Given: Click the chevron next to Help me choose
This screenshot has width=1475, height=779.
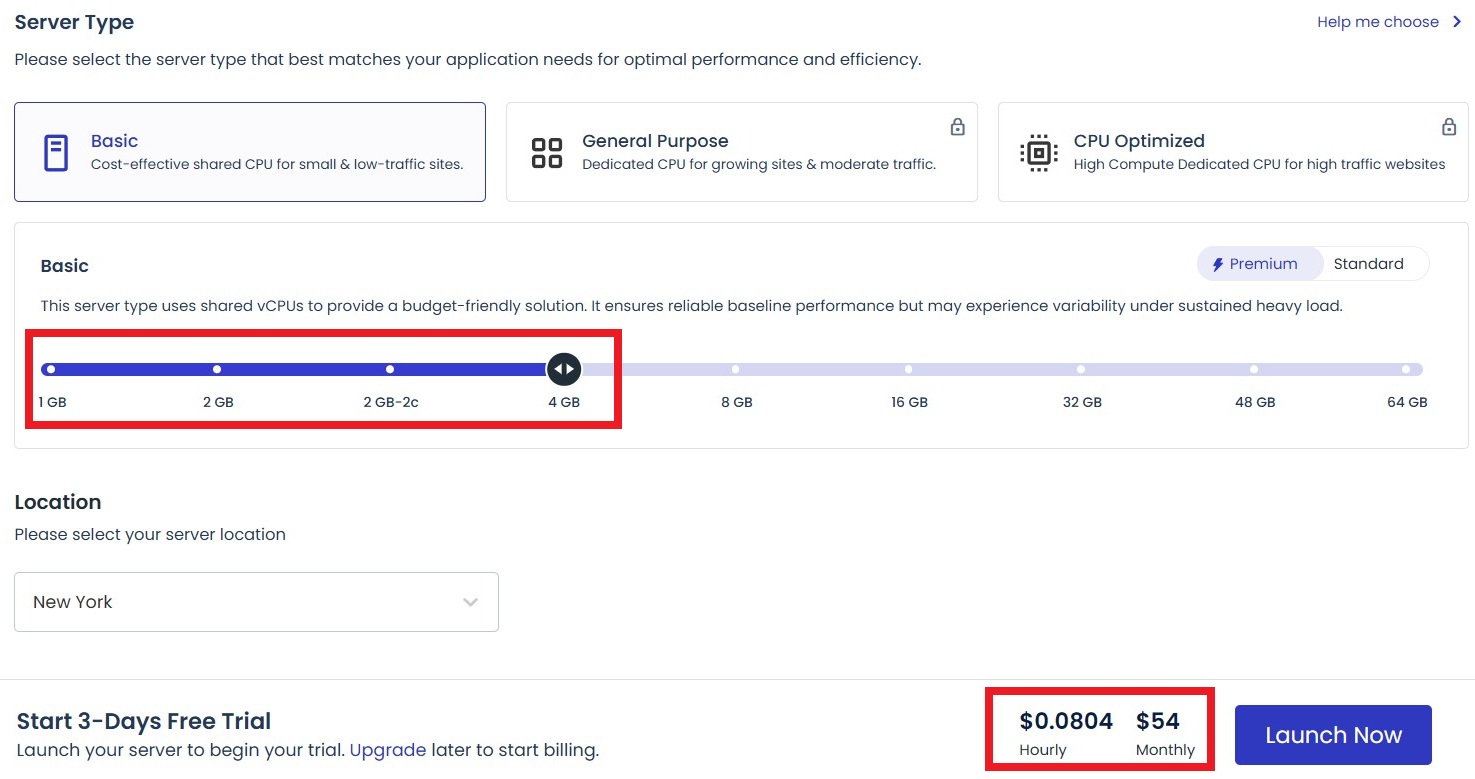Looking at the screenshot, I should 1457,21.
